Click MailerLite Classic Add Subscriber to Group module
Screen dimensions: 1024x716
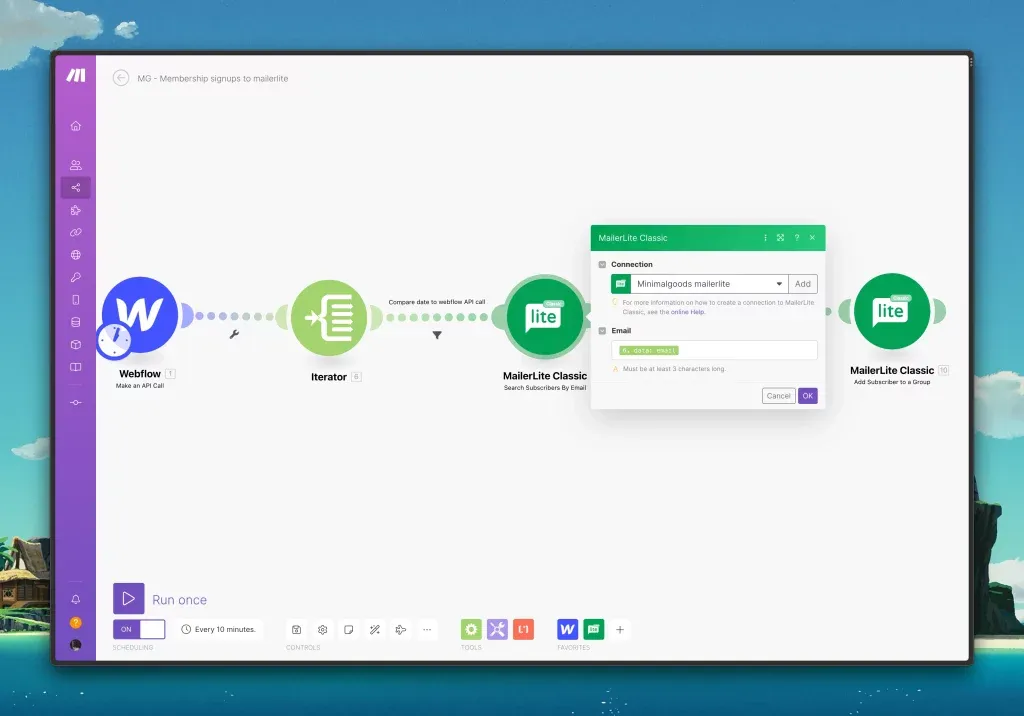tap(891, 311)
